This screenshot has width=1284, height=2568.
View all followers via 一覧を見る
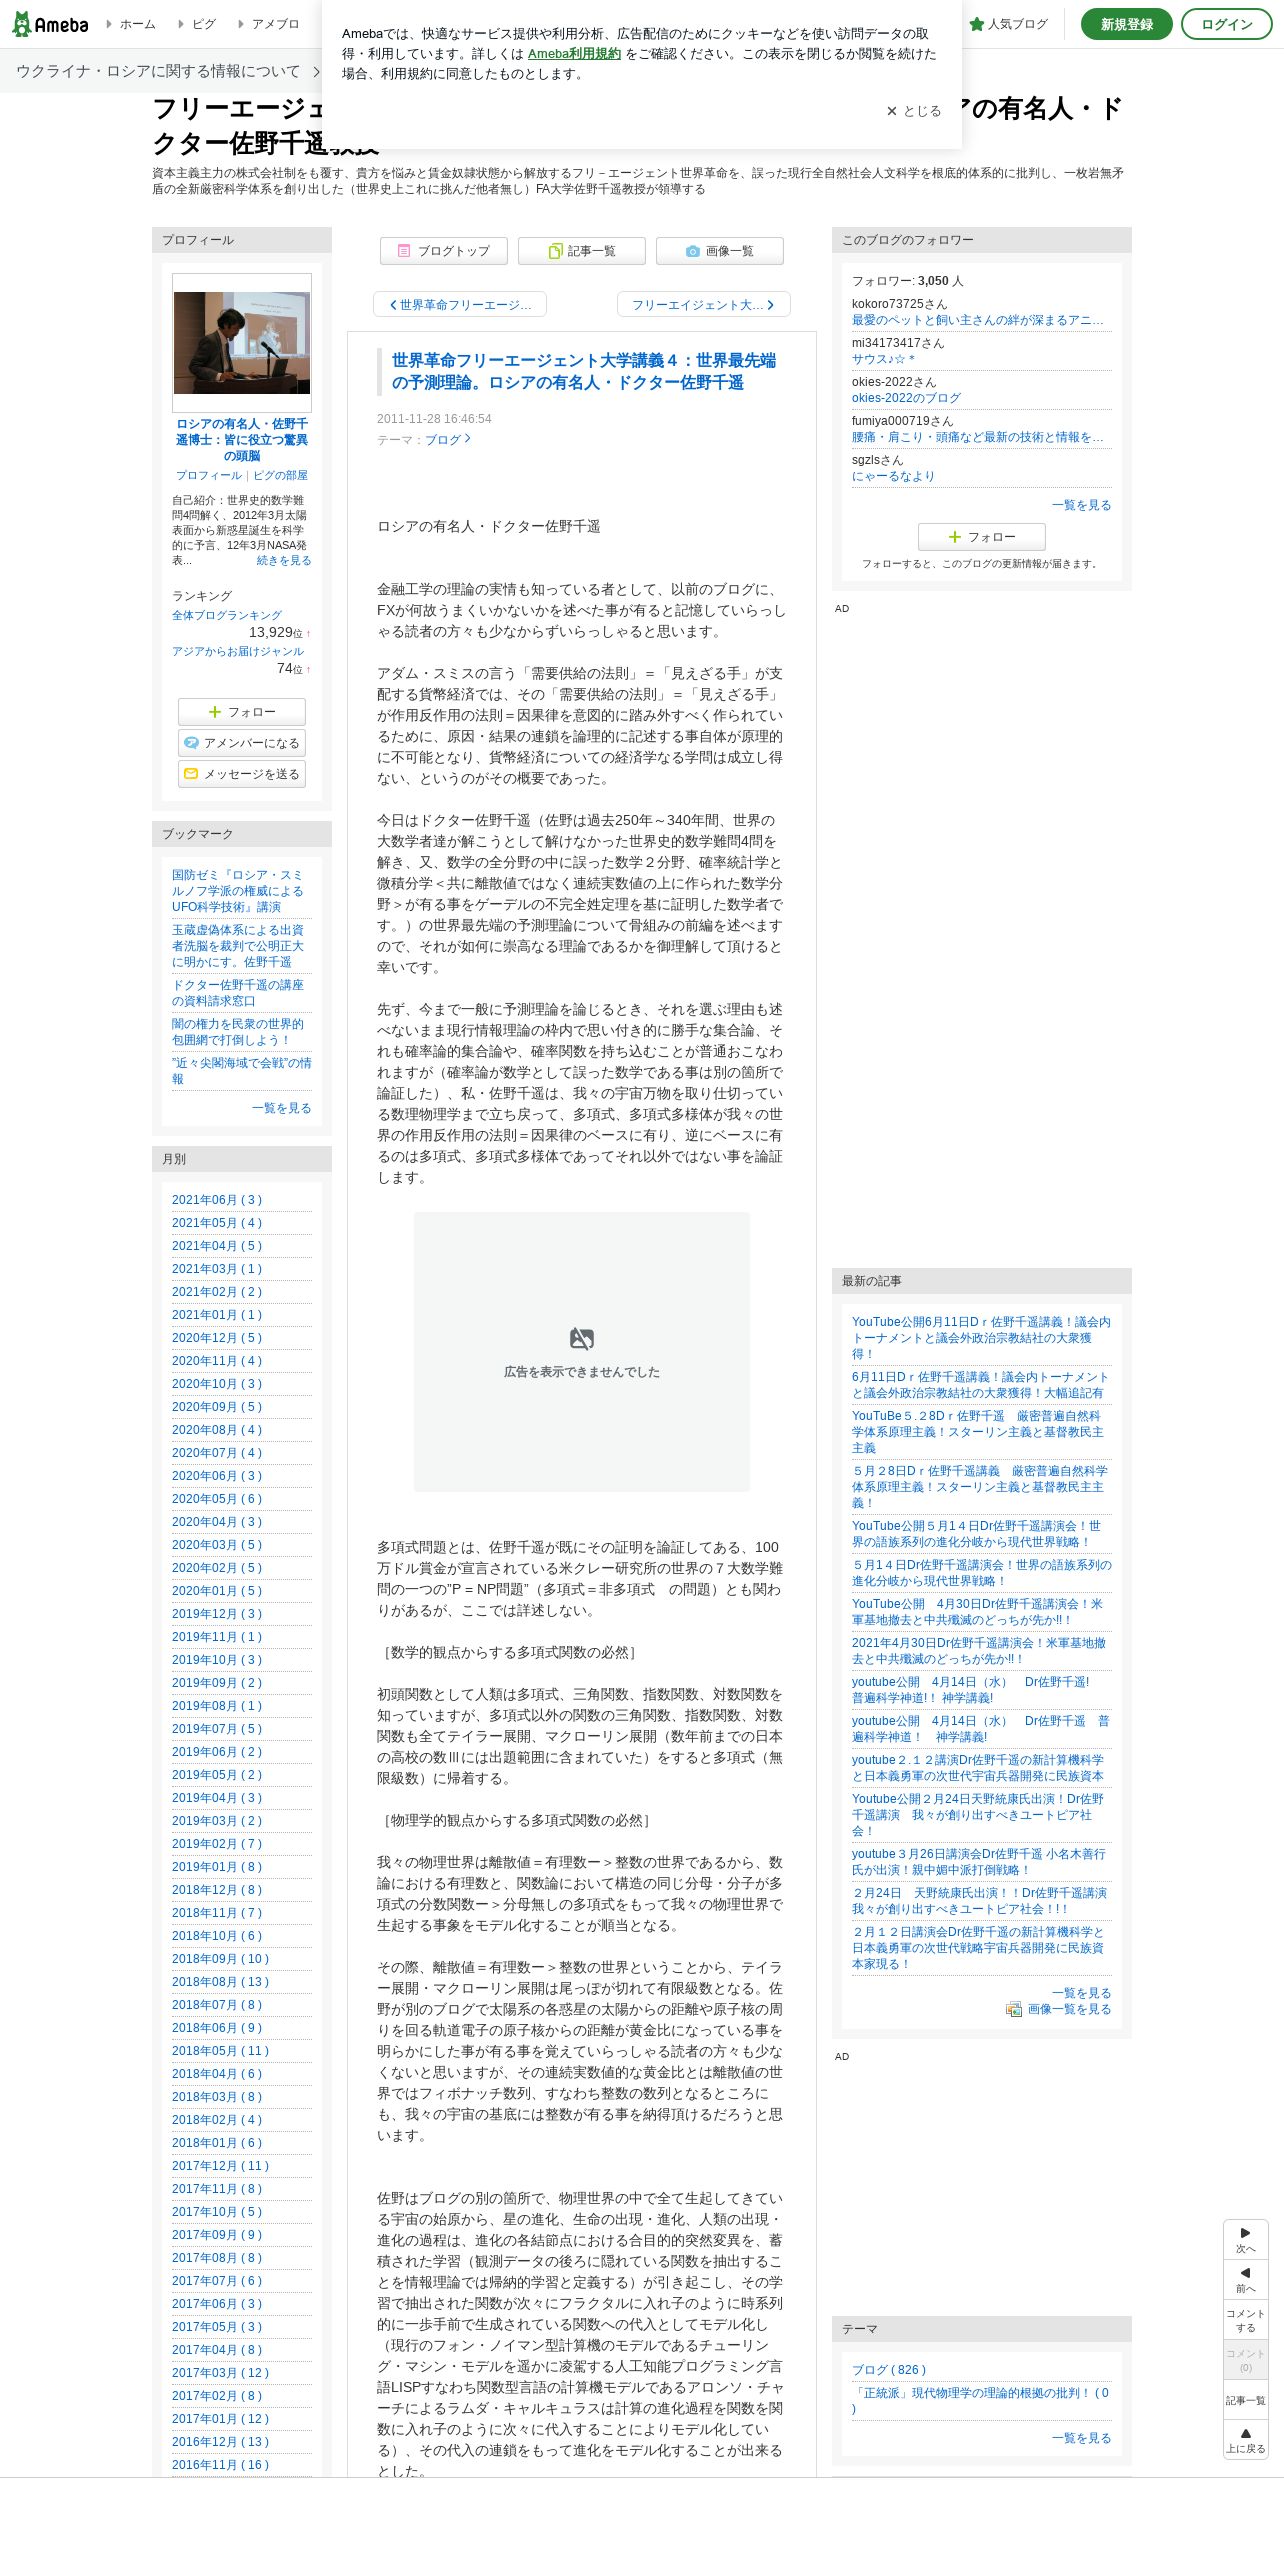coord(1082,505)
